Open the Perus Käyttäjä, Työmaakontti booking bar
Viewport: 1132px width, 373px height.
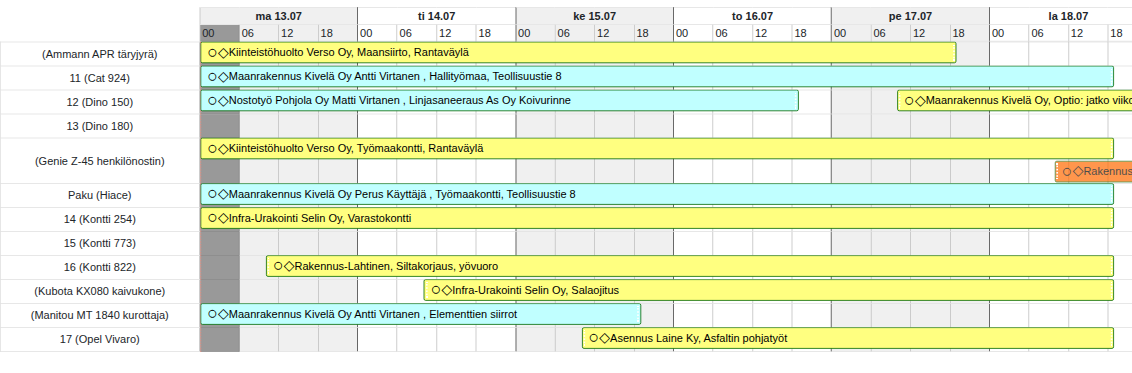click(657, 194)
